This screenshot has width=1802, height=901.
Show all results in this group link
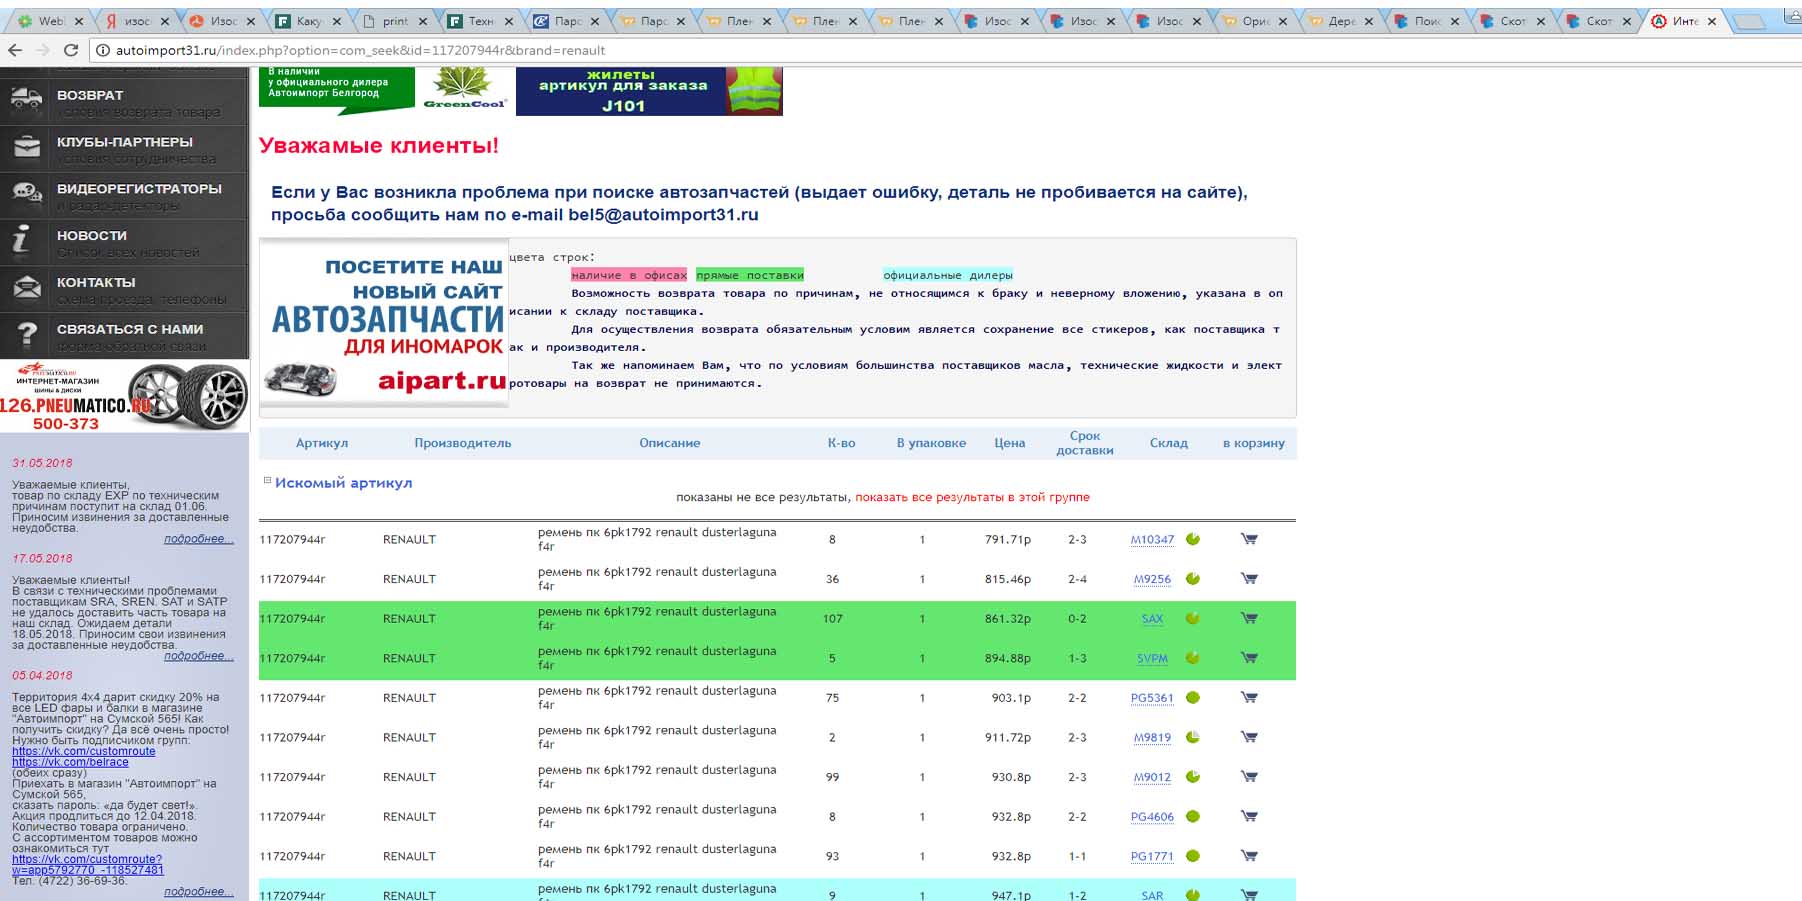point(972,497)
